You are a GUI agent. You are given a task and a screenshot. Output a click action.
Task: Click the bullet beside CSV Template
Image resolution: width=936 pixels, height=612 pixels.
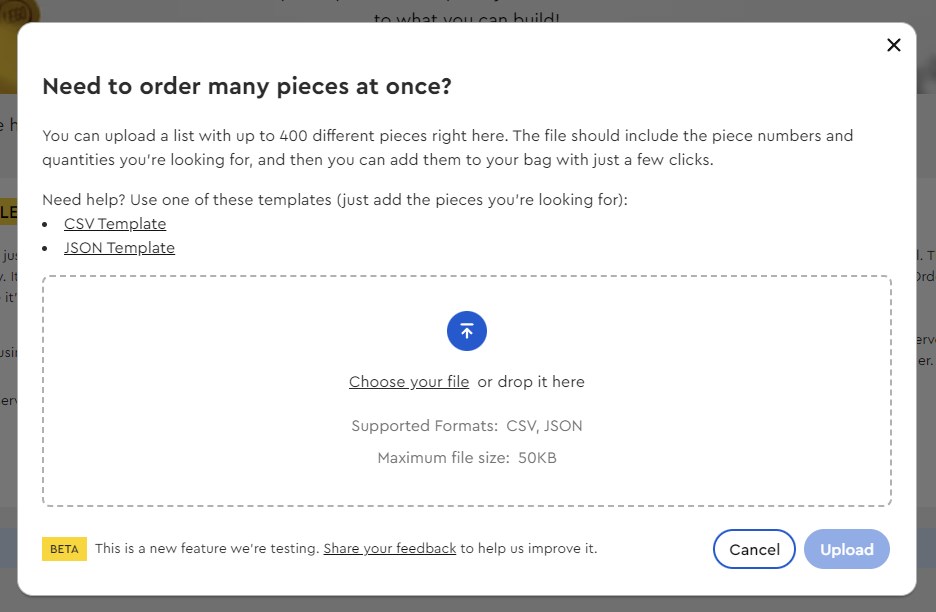click(46, 225)
